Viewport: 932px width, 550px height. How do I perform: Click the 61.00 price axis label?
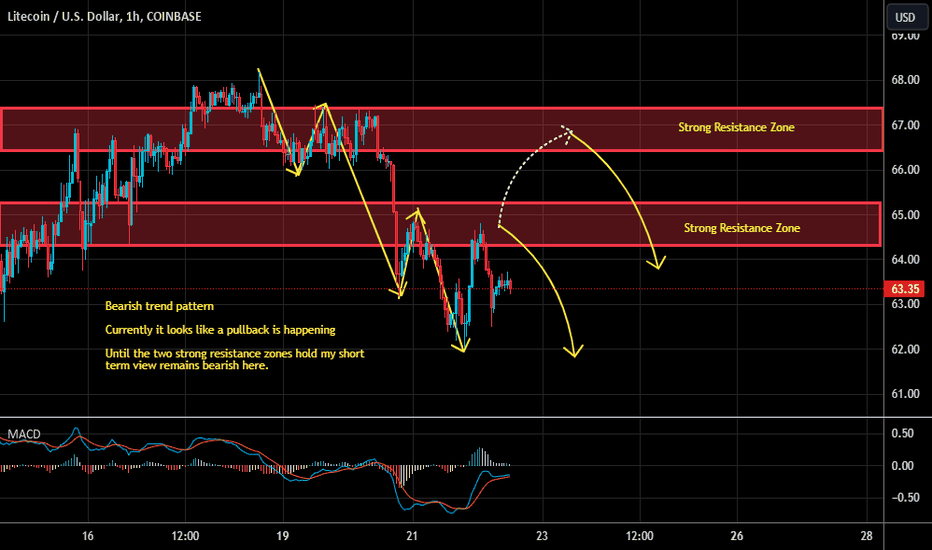pyautogui.click(x=905, y=394)
